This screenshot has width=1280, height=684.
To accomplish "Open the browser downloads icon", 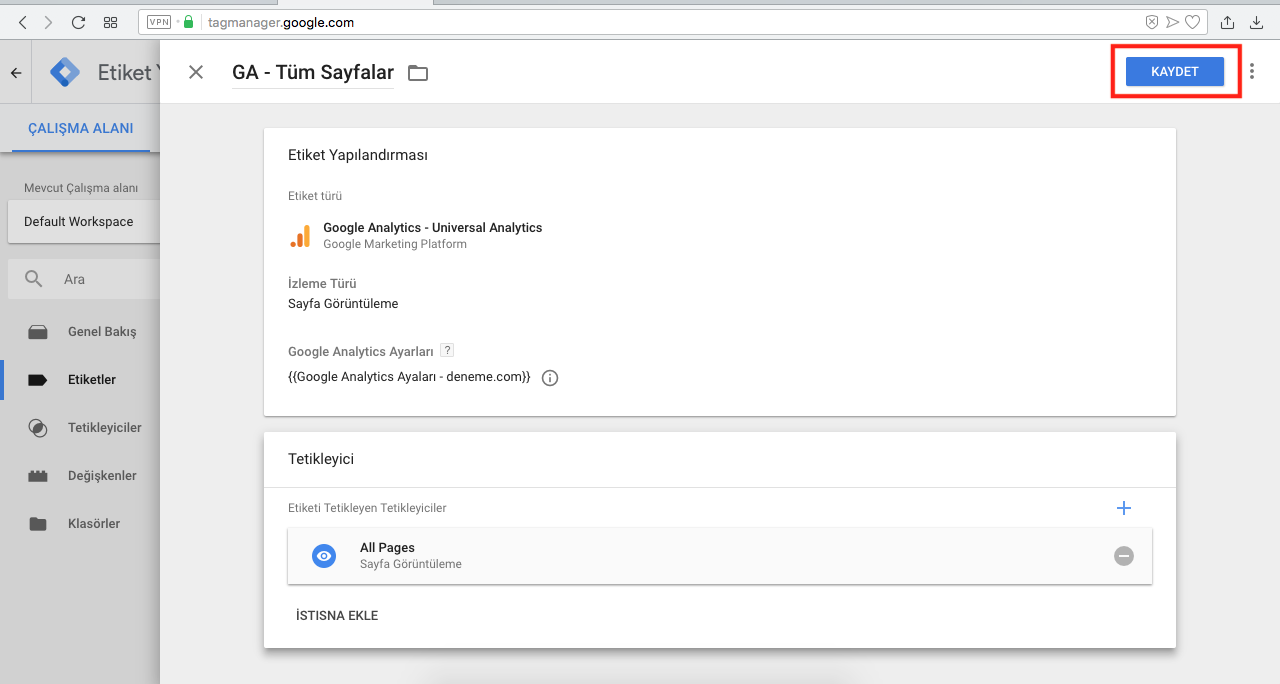I will coord(1257,22).
